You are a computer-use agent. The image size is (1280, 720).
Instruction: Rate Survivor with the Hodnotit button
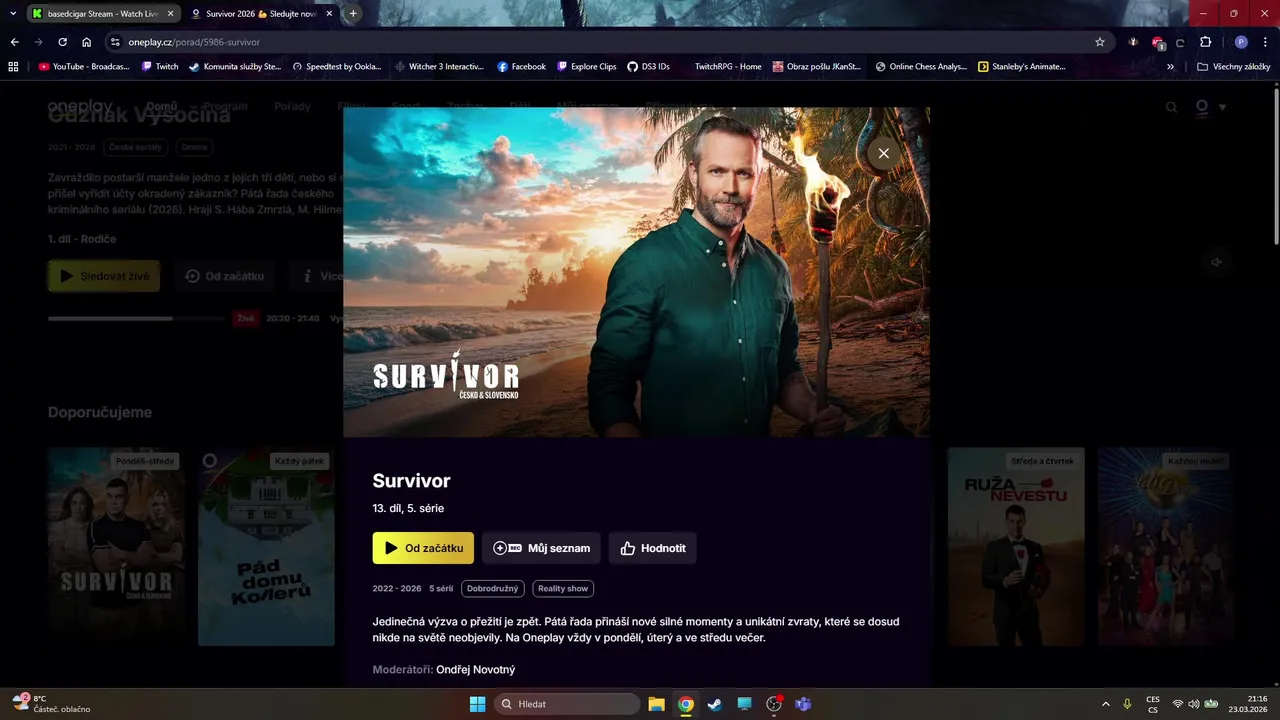653,548
